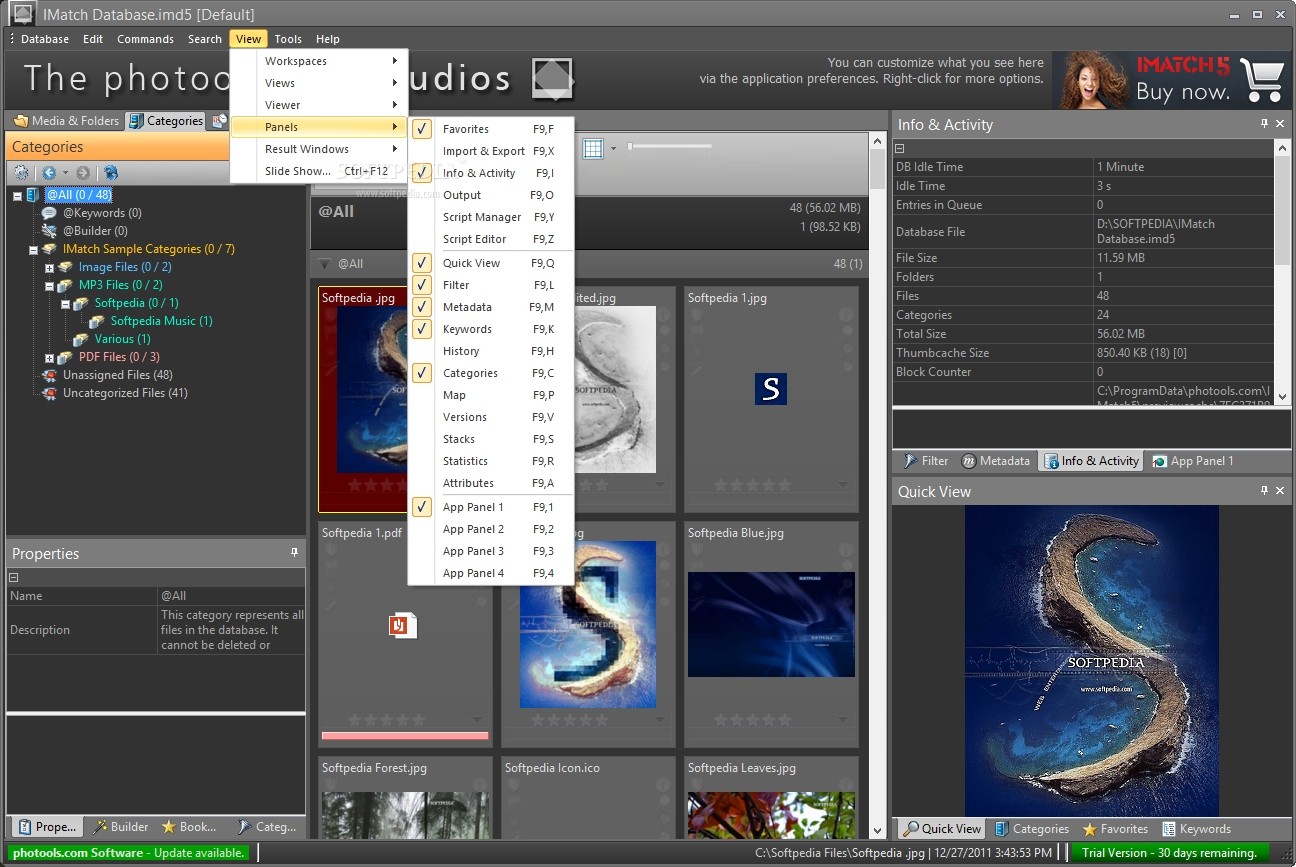Pin the Properties panel
The image size is (1296, 867).
pyautogui.click(x=294, y=552)
